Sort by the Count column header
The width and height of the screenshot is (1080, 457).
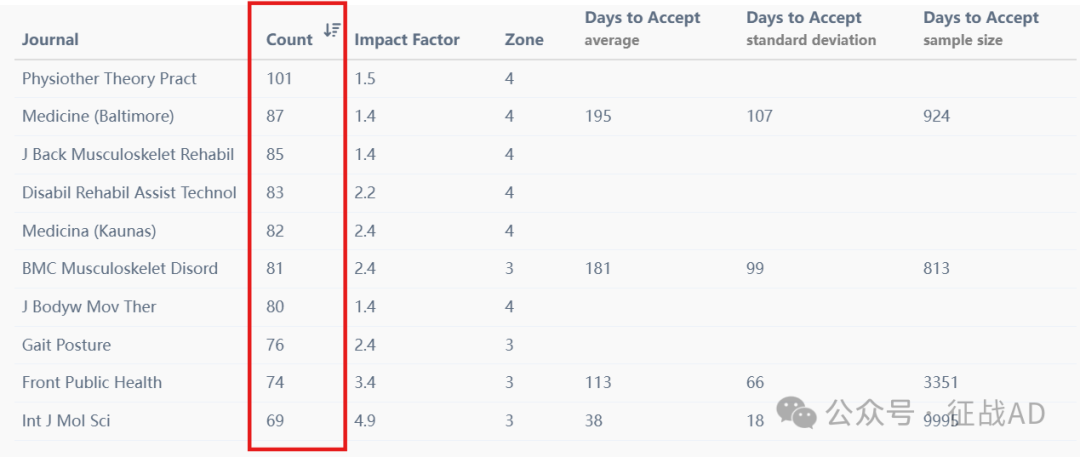289,40
